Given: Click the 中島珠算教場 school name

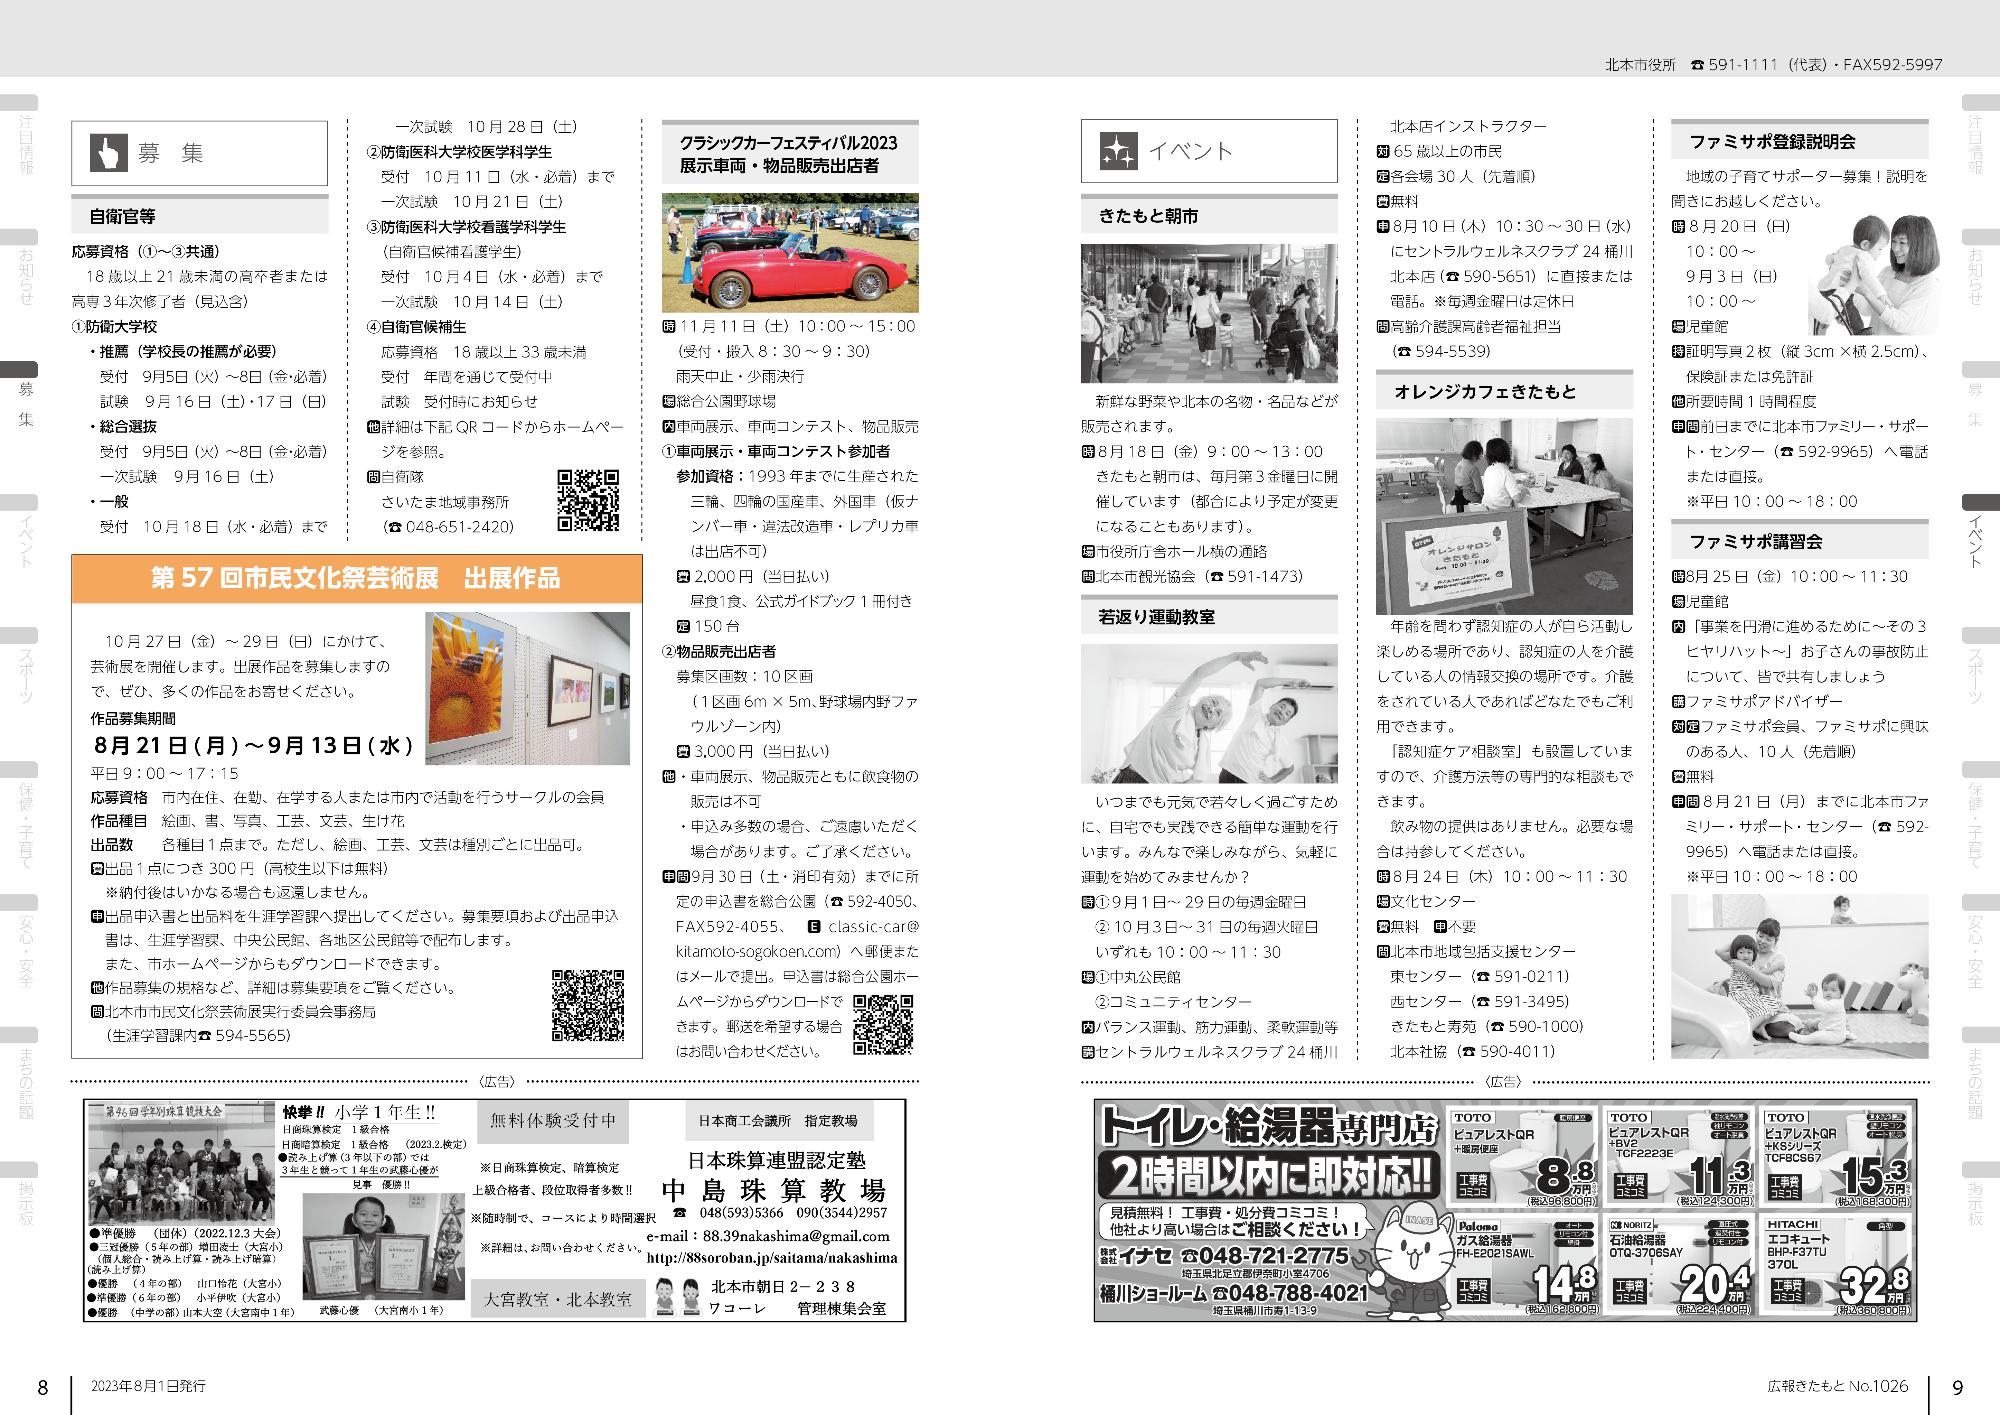Looking at the screenshot, I should click(774, 1190).
